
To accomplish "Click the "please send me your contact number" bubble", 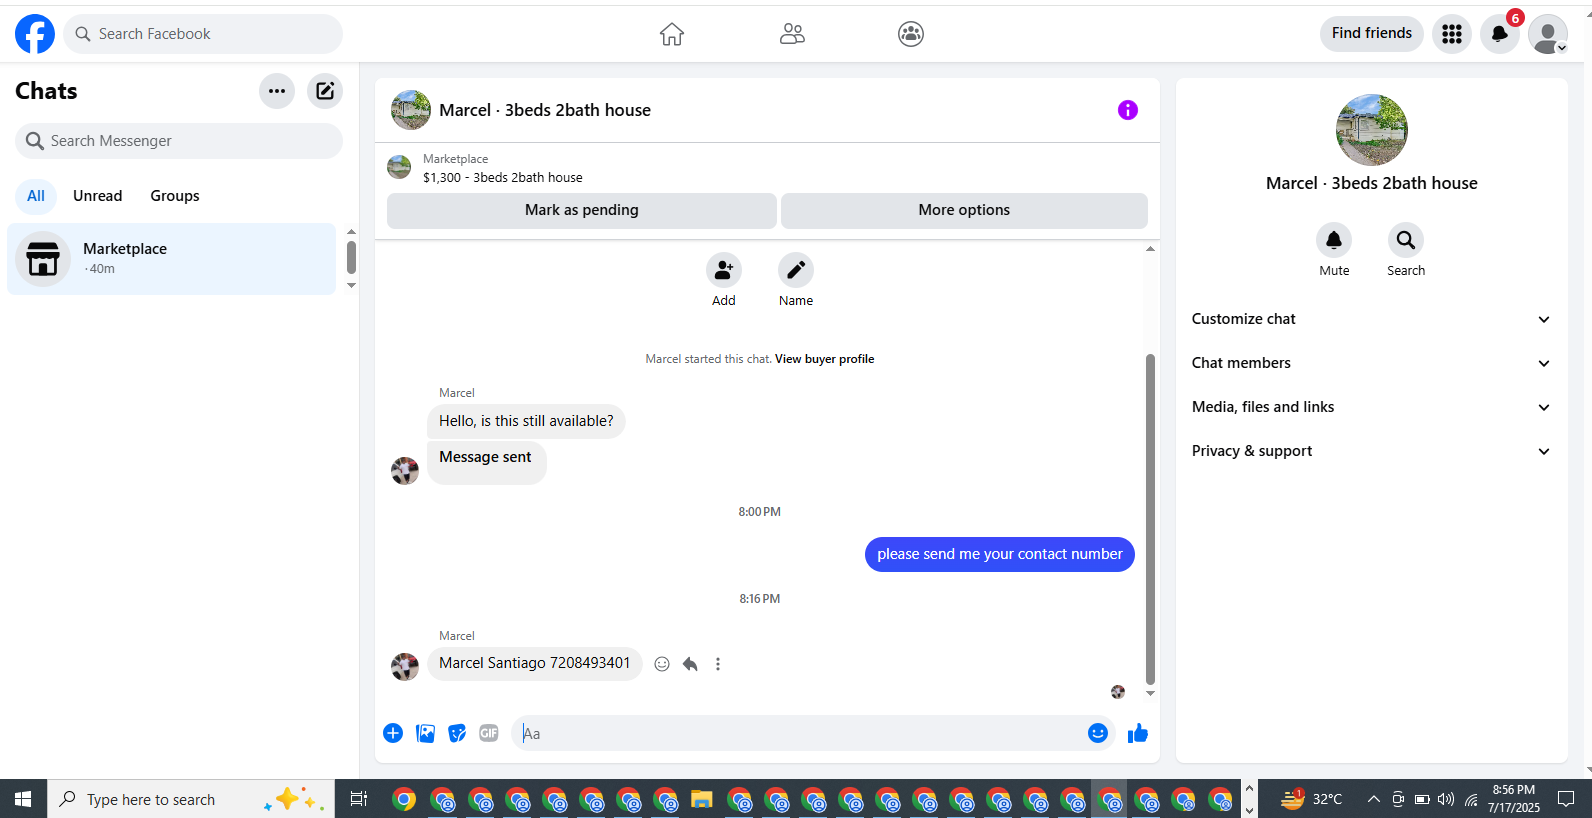I will pos(1000,554).
